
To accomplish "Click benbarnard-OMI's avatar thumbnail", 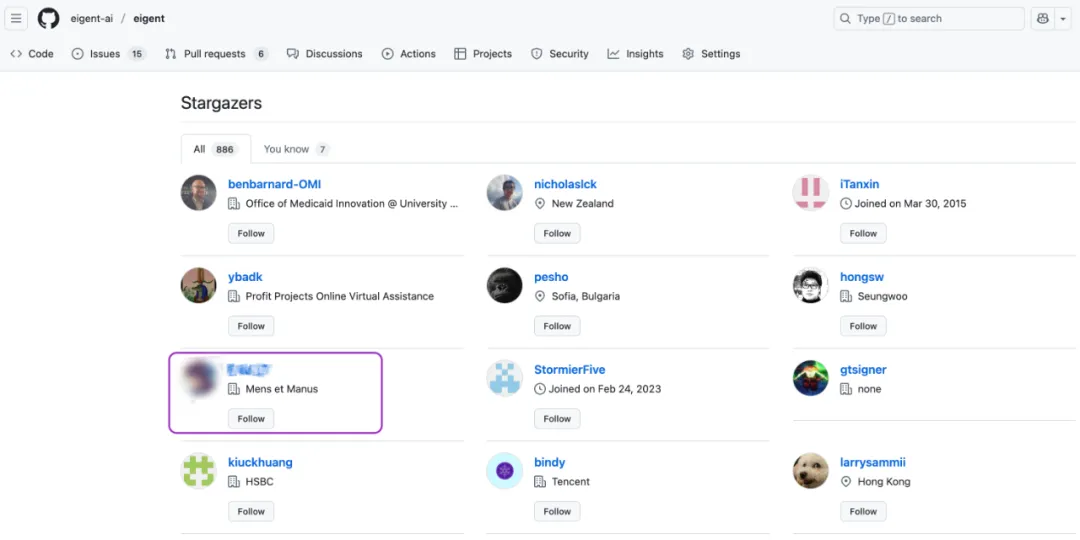I will tap(199, 193).
